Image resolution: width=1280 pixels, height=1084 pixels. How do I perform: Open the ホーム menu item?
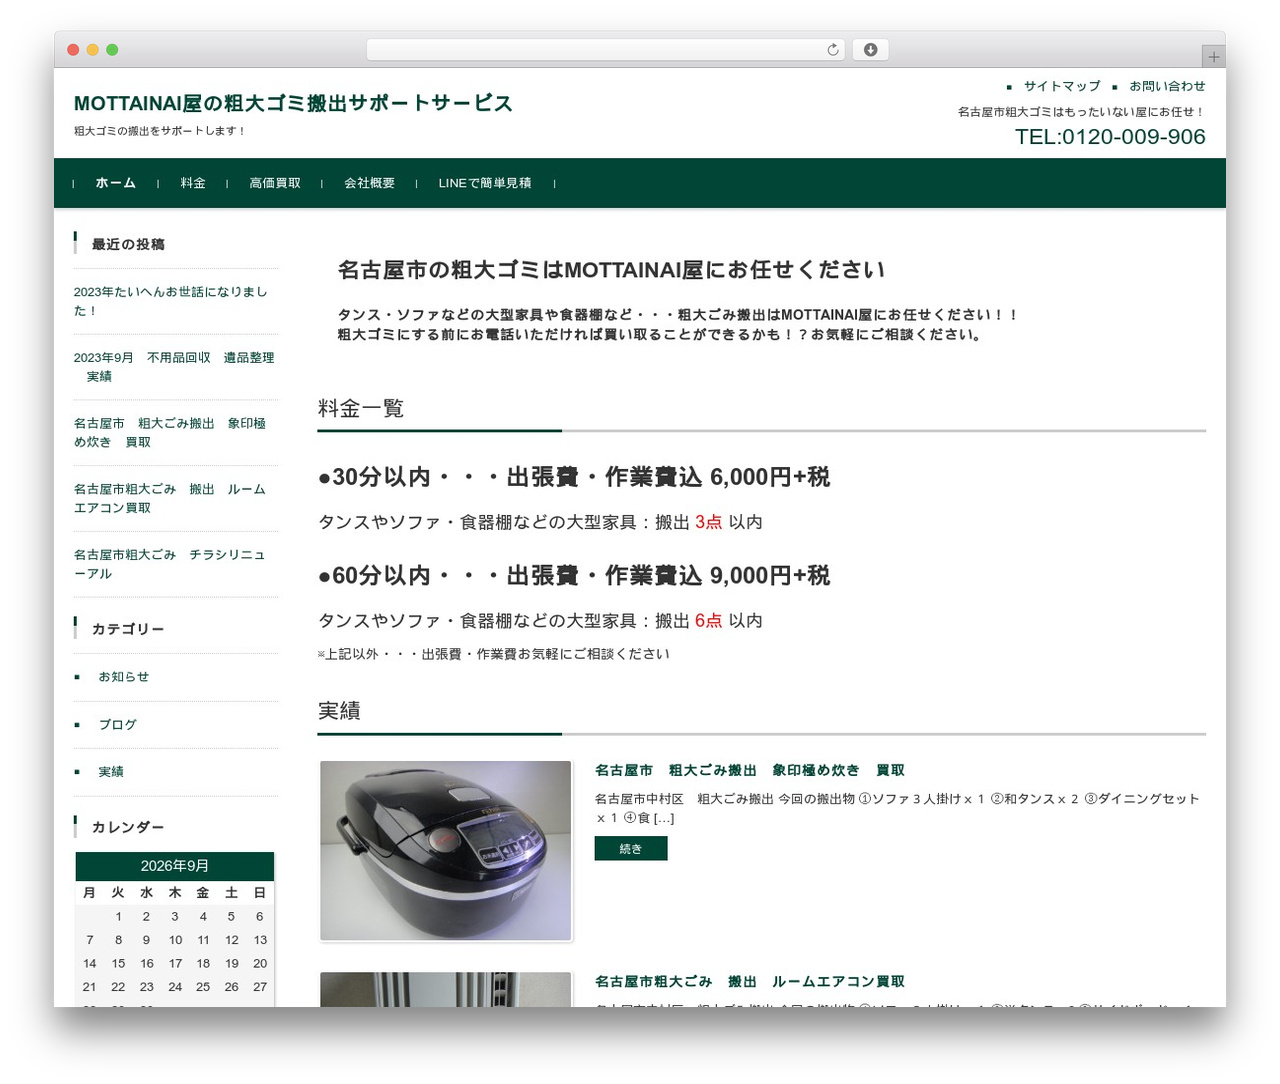[x=115, y=183]
